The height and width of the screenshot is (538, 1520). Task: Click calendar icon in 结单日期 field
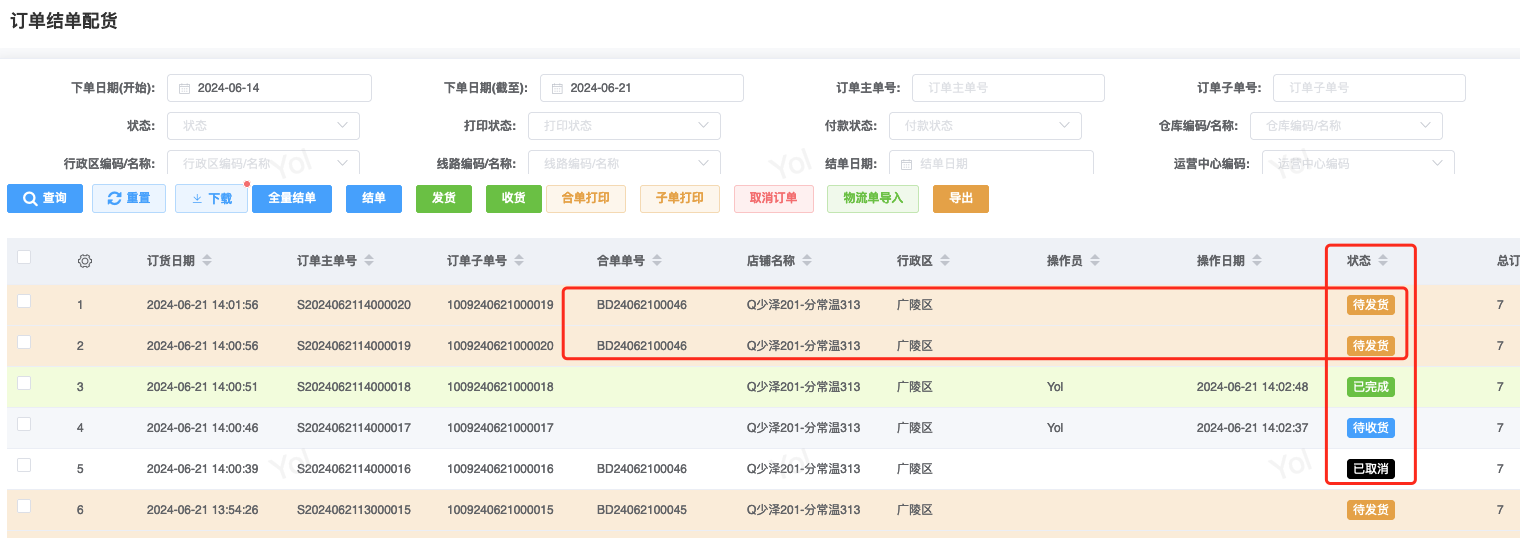[x=907, y=164]
